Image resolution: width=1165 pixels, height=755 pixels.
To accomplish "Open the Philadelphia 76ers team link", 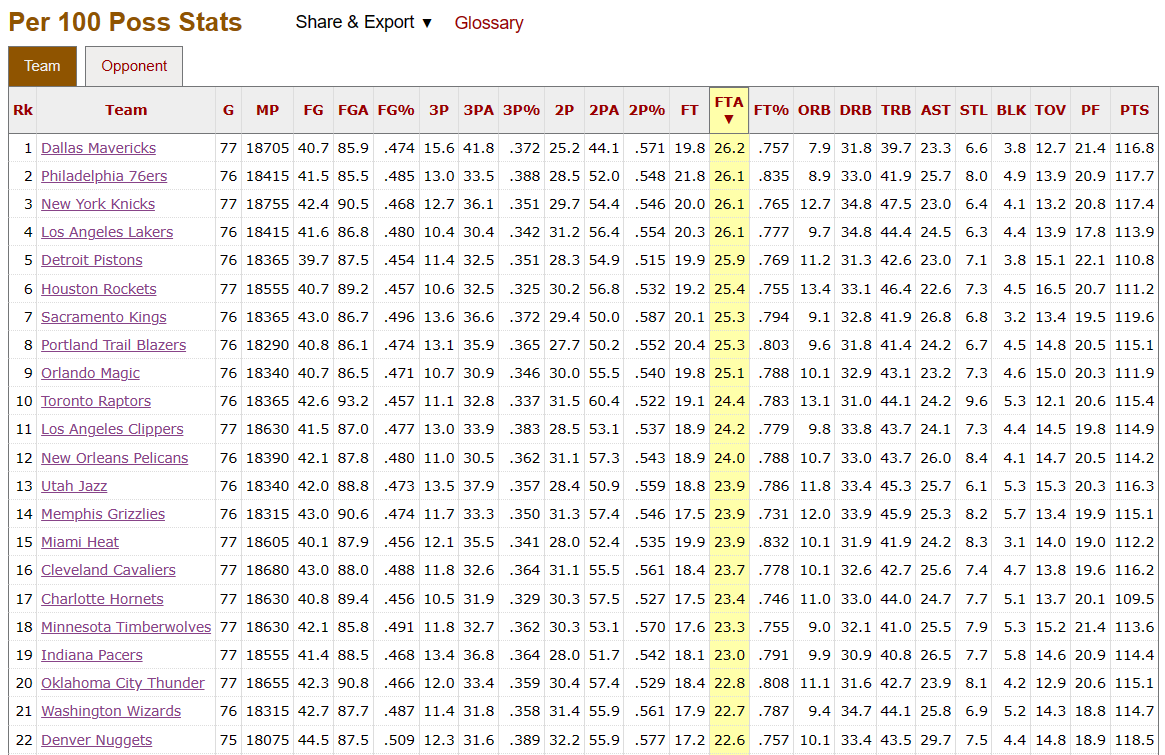I will [x=104, y=176].
